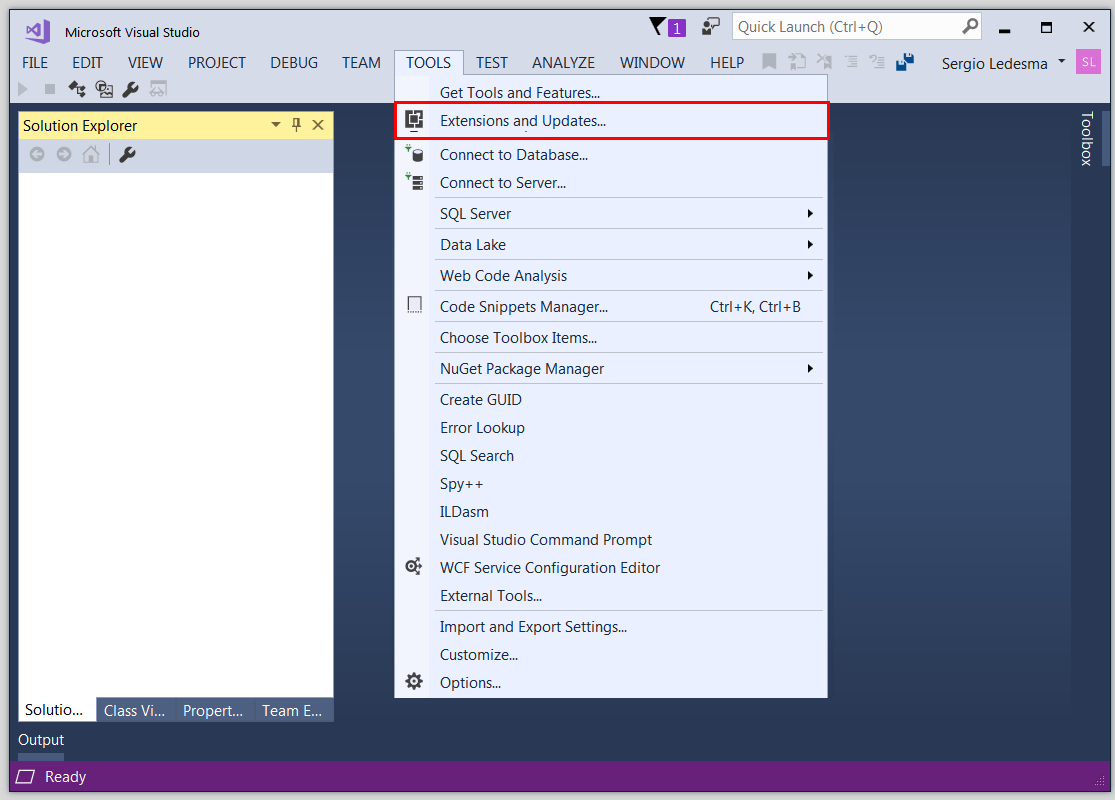Click Solution Explorer Home icon
The image size is (1115, 800).
click(x=91, y=154)
